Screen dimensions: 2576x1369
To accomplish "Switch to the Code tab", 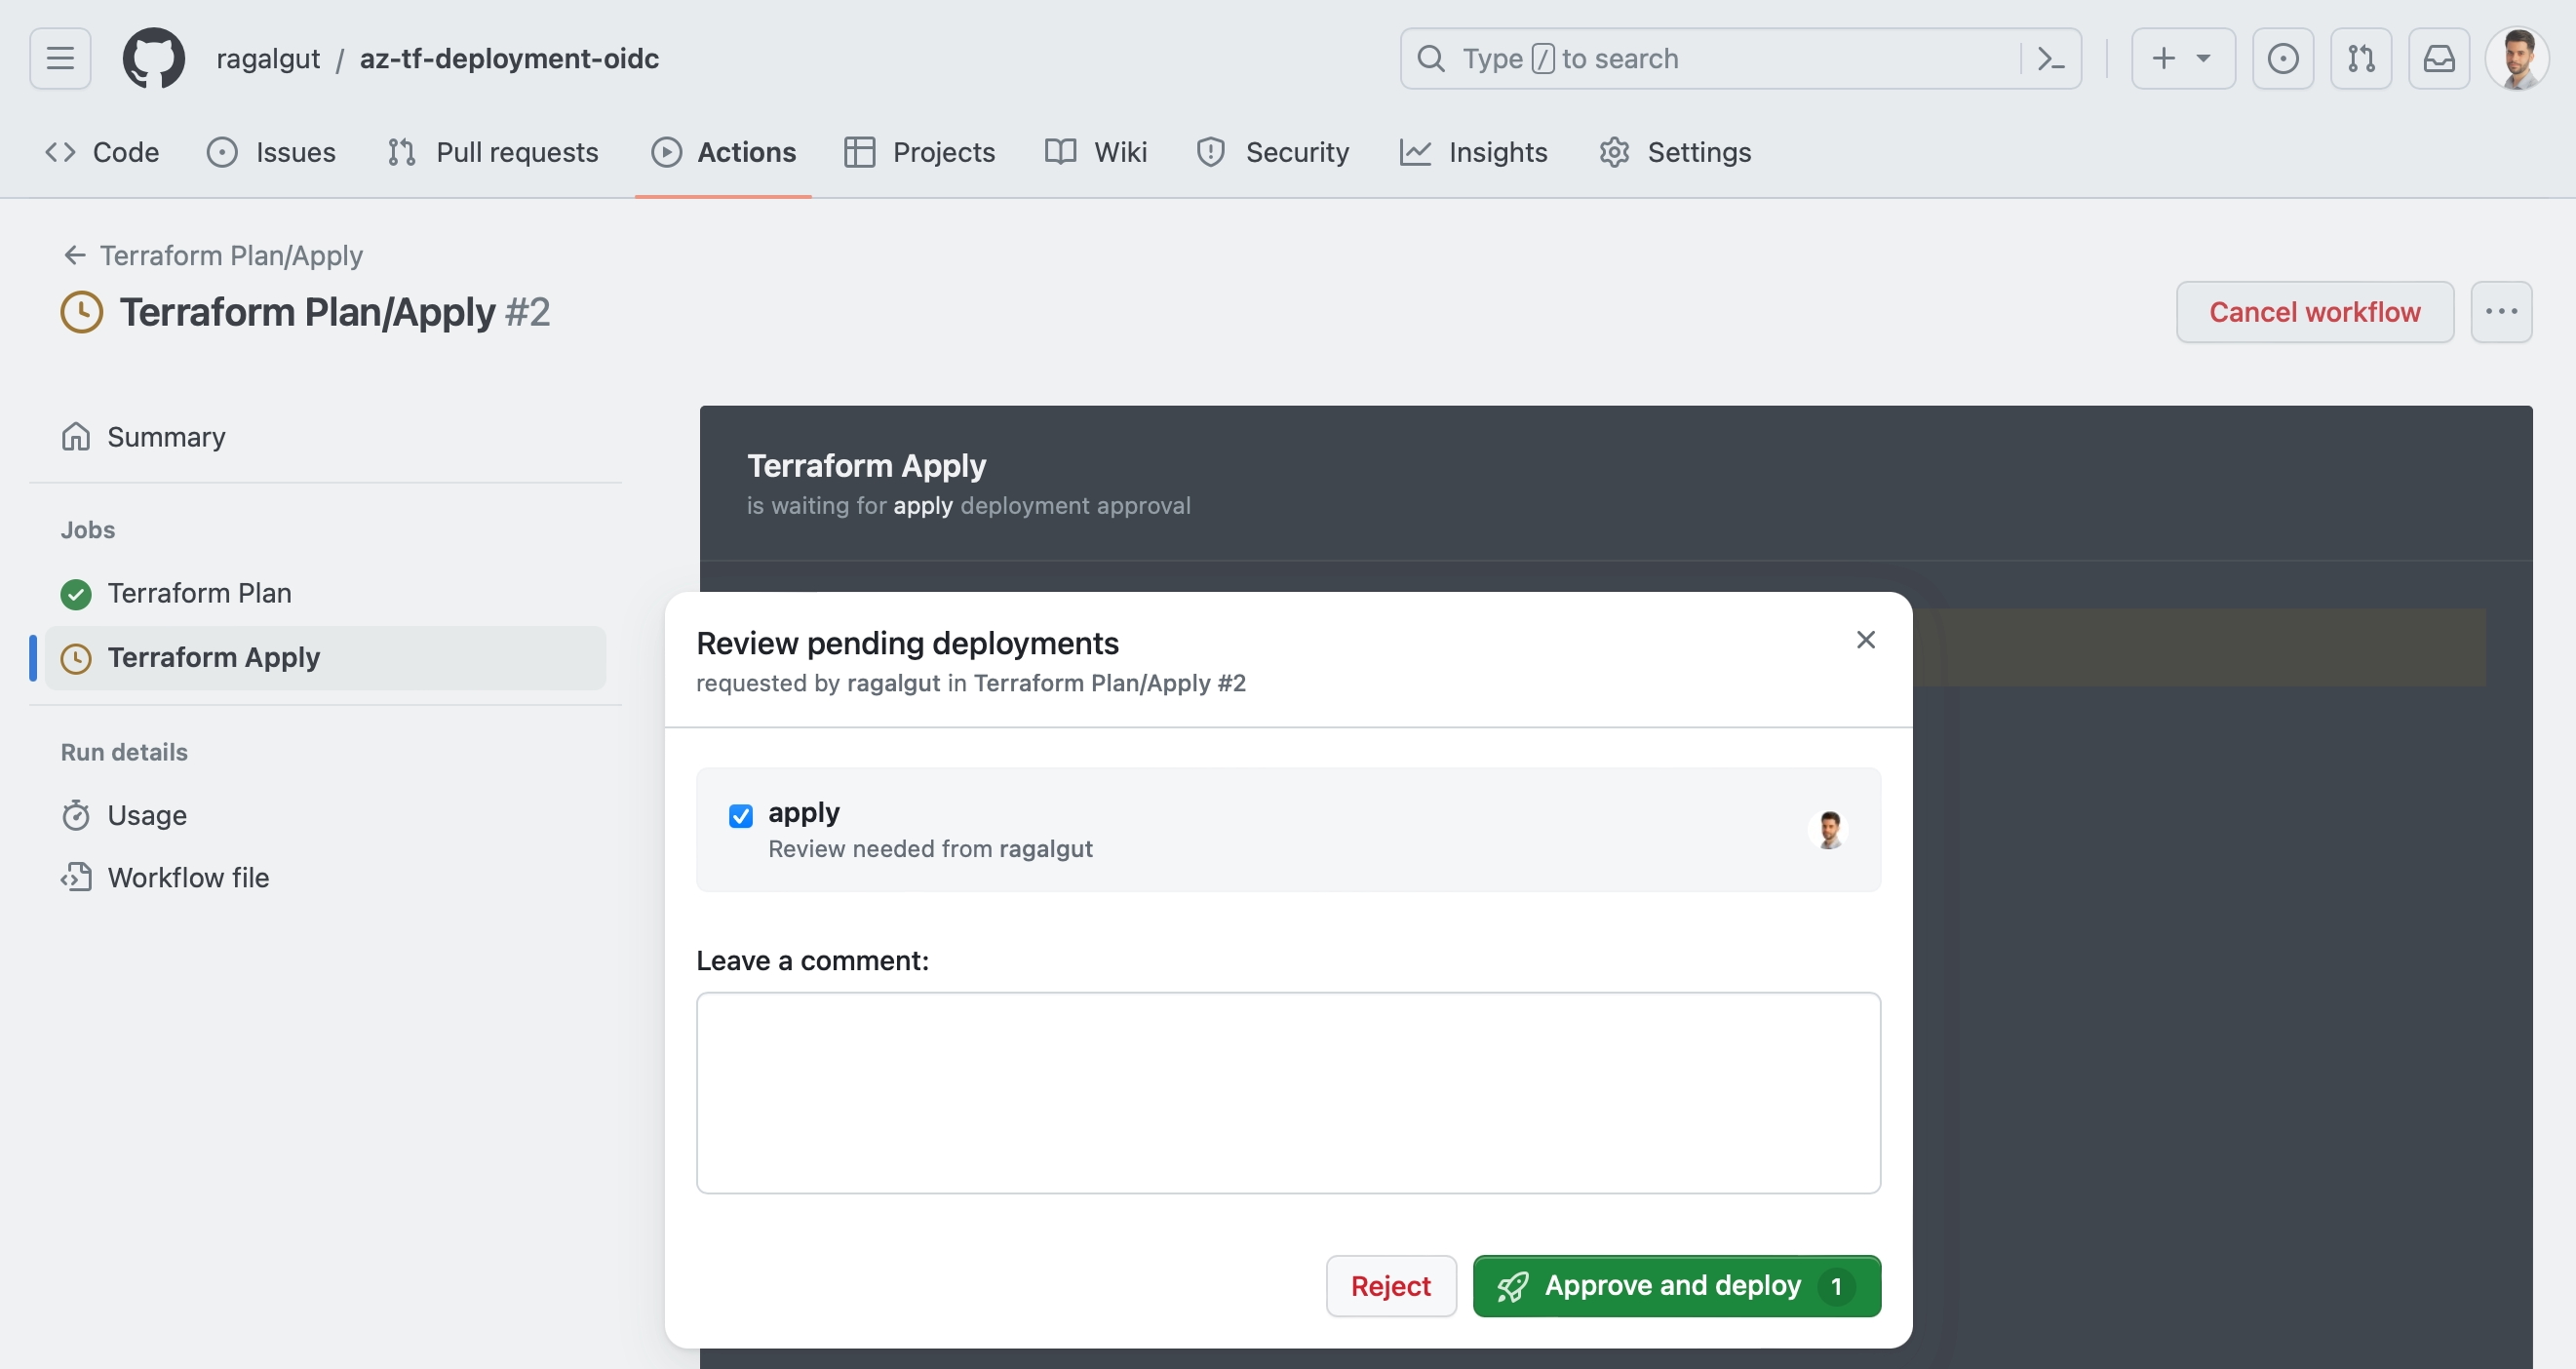I will pos(101,152).
